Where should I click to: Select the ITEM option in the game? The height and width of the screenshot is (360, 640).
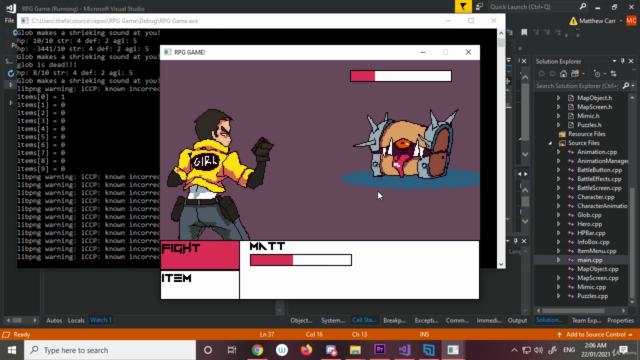(200, 285)
